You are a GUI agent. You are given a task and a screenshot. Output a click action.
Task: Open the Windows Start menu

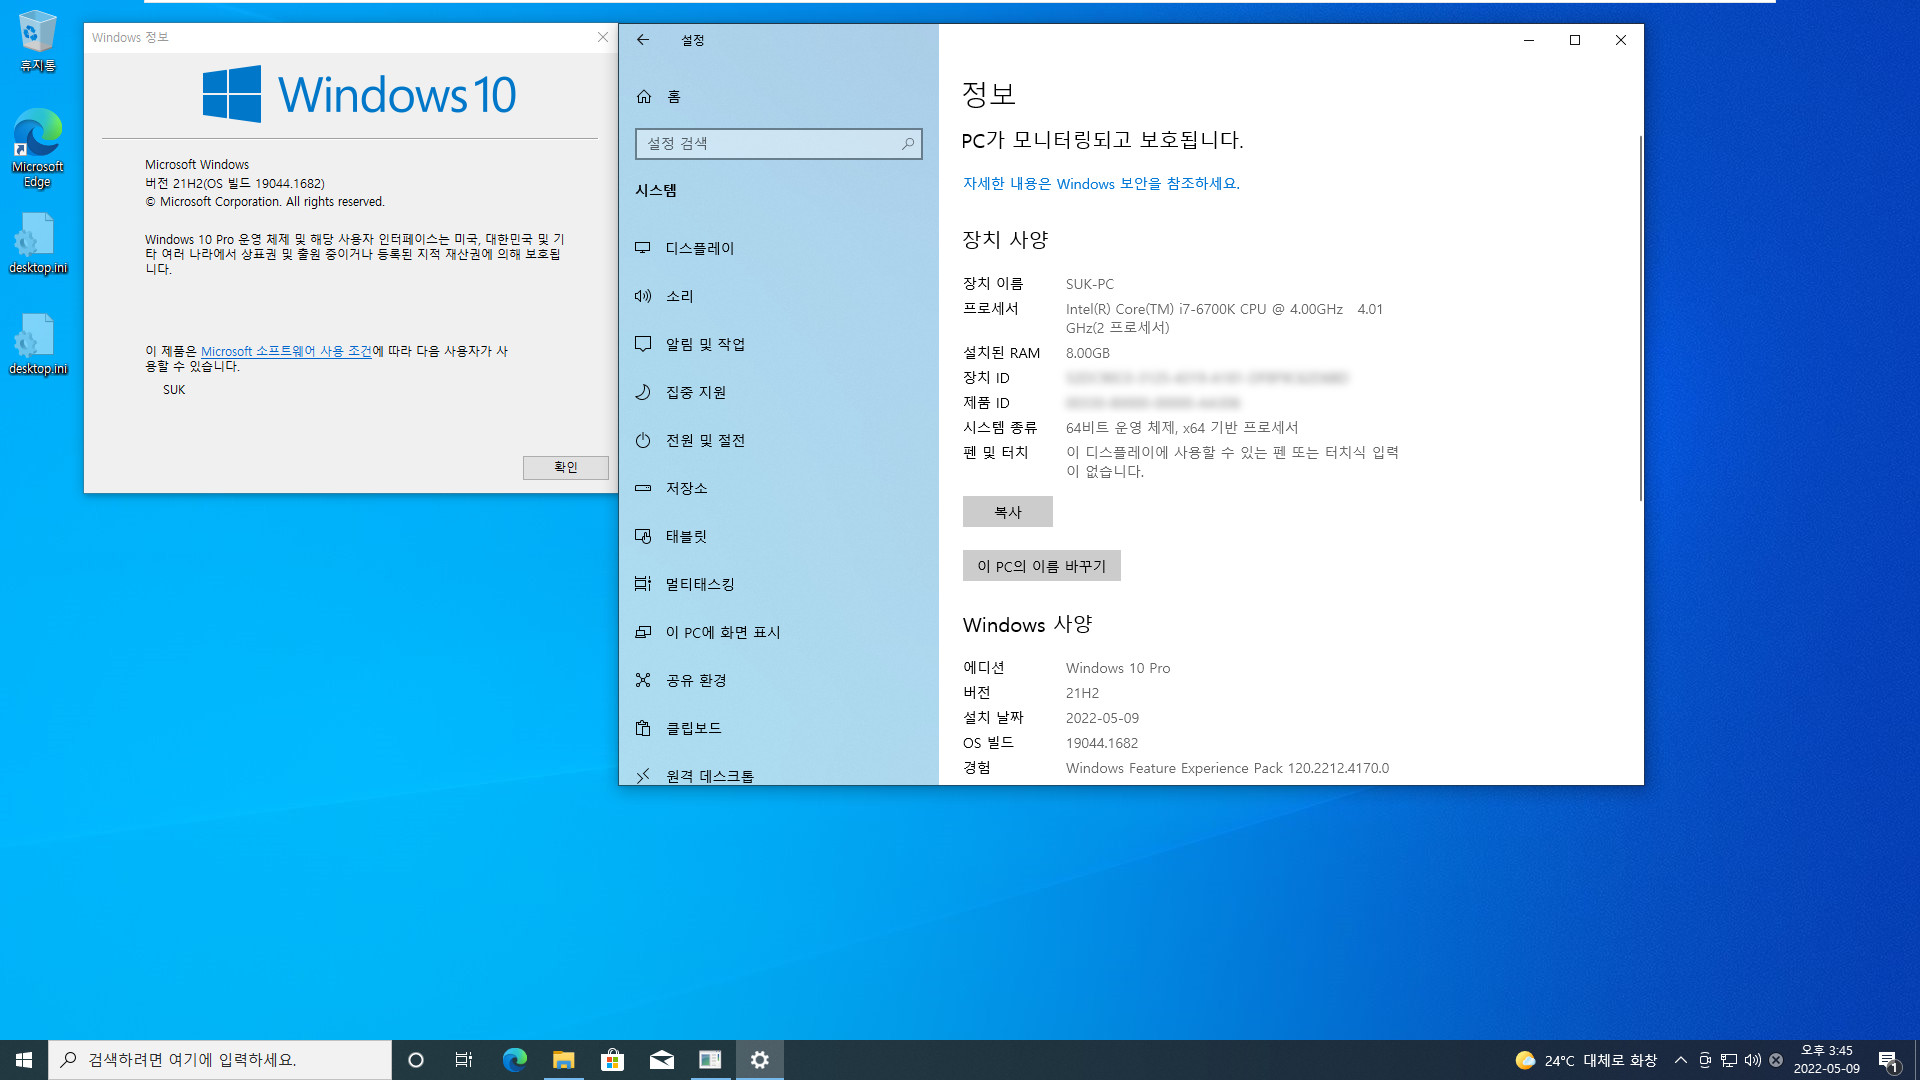[24, 1060]
